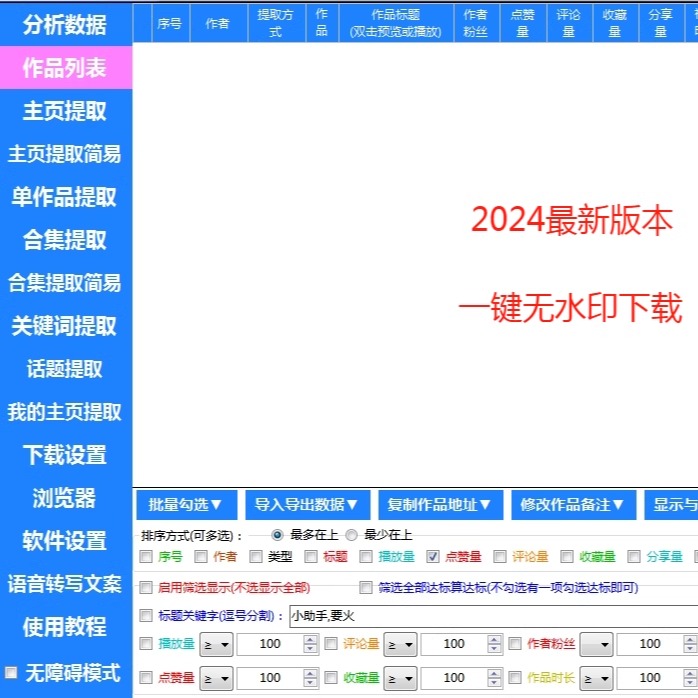Image resolution: width=698 pixels, height=698 pixels.
Task: Enable 标题关键字 filter checkbox
Action: 146,616
